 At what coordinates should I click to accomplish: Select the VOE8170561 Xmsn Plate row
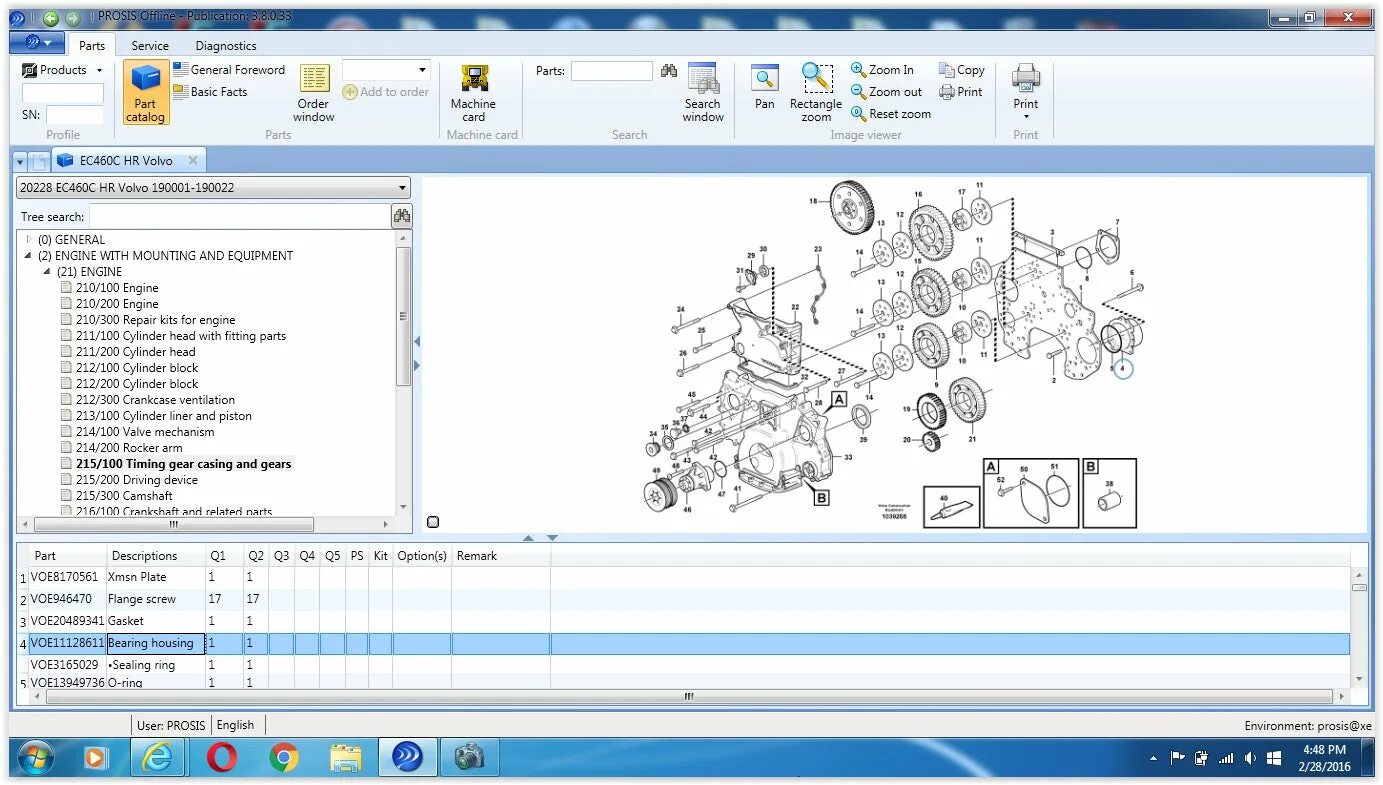(684, 577)
